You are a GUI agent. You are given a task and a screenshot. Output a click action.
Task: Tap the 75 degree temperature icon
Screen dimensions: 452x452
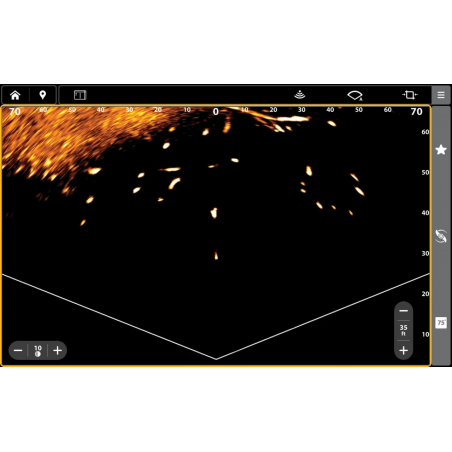[x=441, y=322]
